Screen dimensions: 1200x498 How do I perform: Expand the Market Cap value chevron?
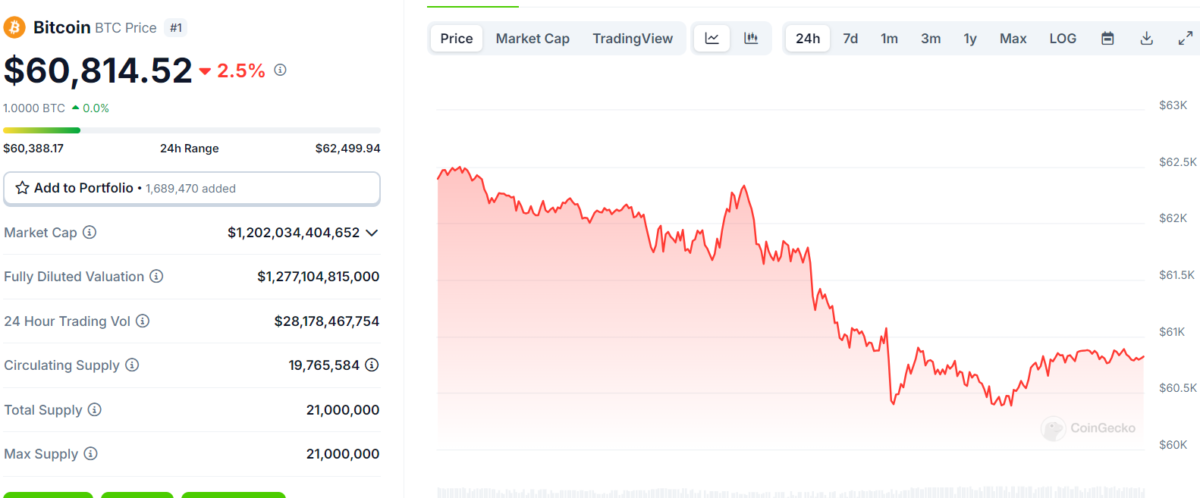372,232
